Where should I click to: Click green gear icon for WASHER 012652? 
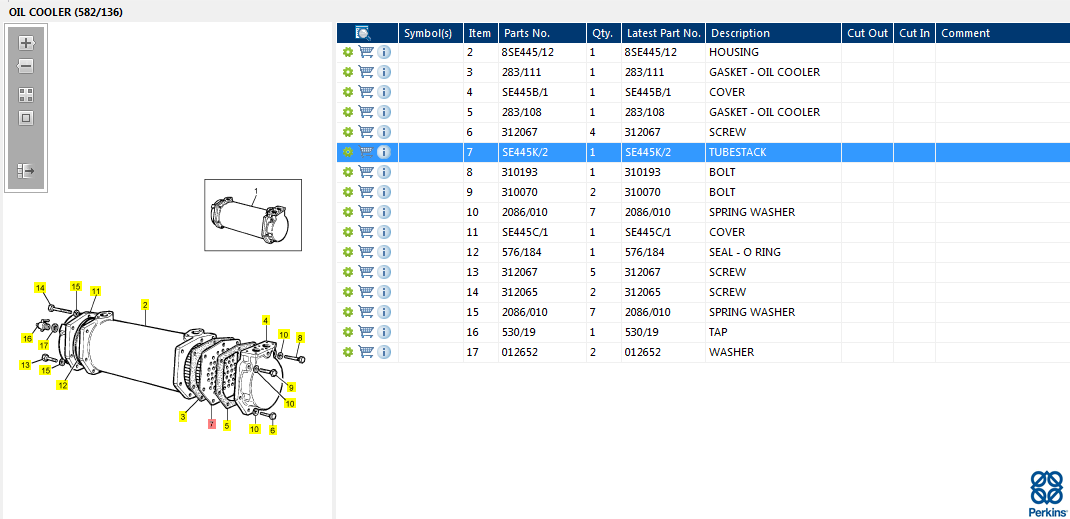(x=347, y=353)
